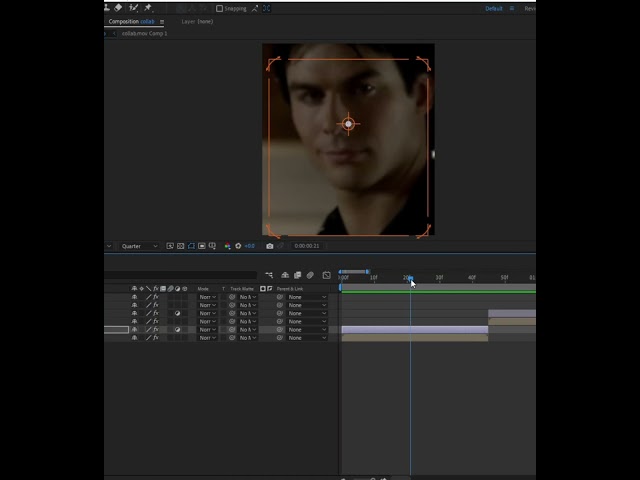Enable frame blending for all layers
640x480 pixels.
pyautogui.click(x=298, y=275)
